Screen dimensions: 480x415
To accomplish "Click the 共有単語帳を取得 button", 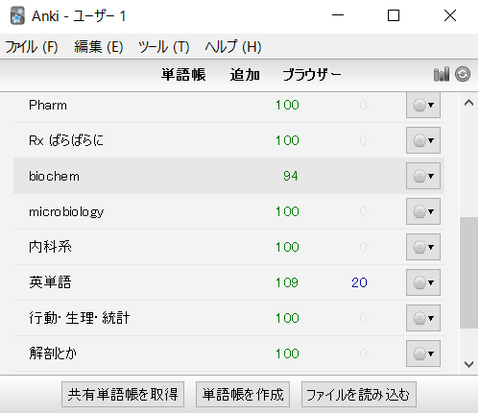I will tap(123, 395).
